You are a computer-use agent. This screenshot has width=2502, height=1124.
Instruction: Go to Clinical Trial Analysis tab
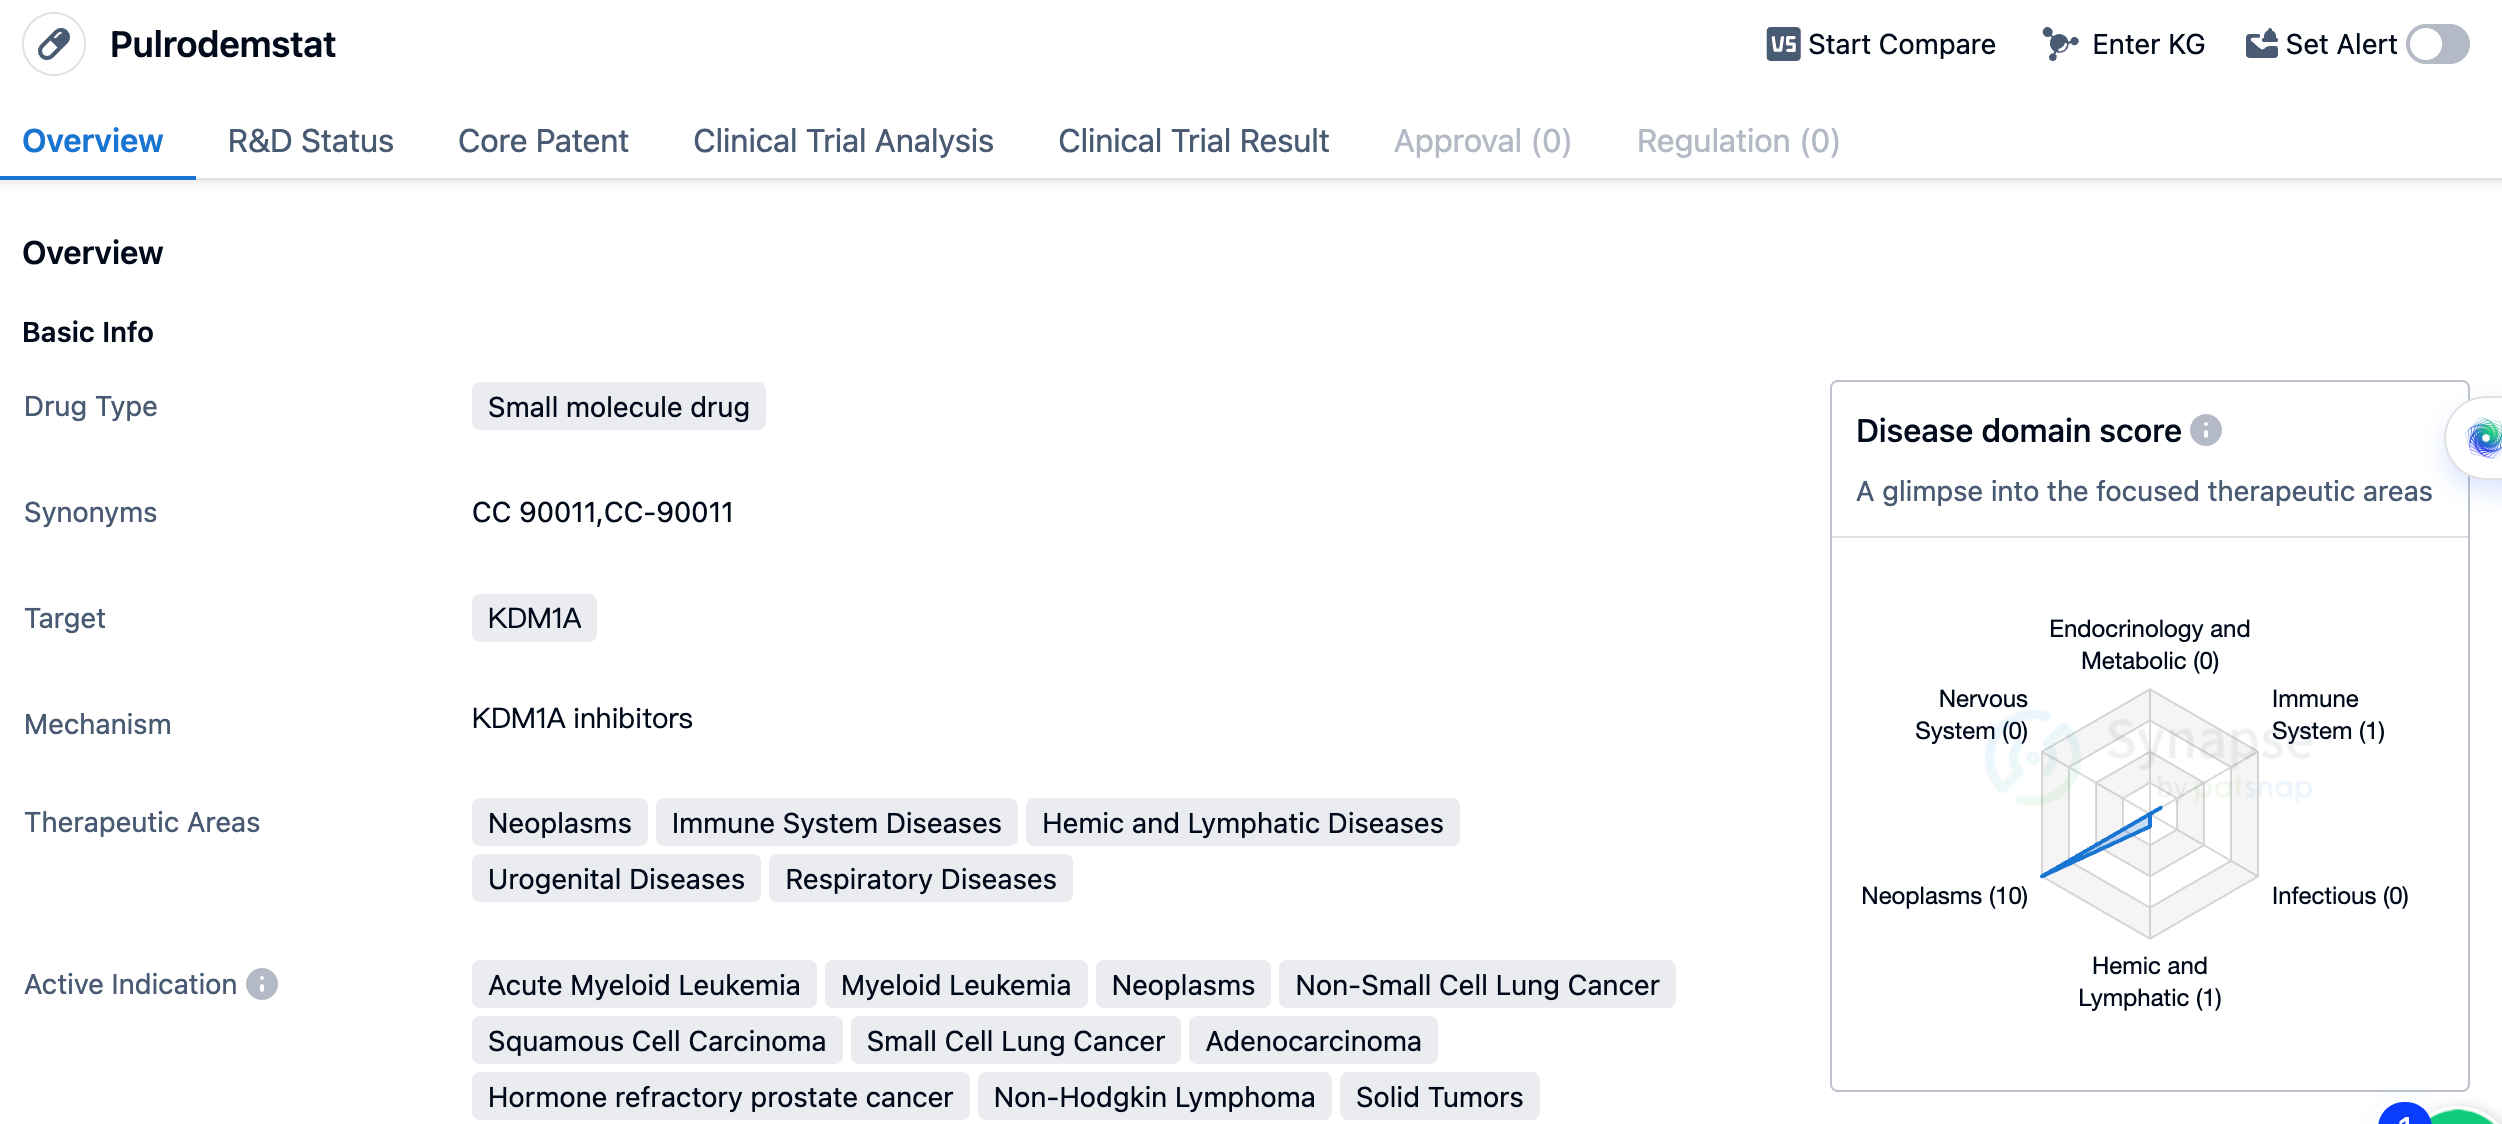[842, 141]
